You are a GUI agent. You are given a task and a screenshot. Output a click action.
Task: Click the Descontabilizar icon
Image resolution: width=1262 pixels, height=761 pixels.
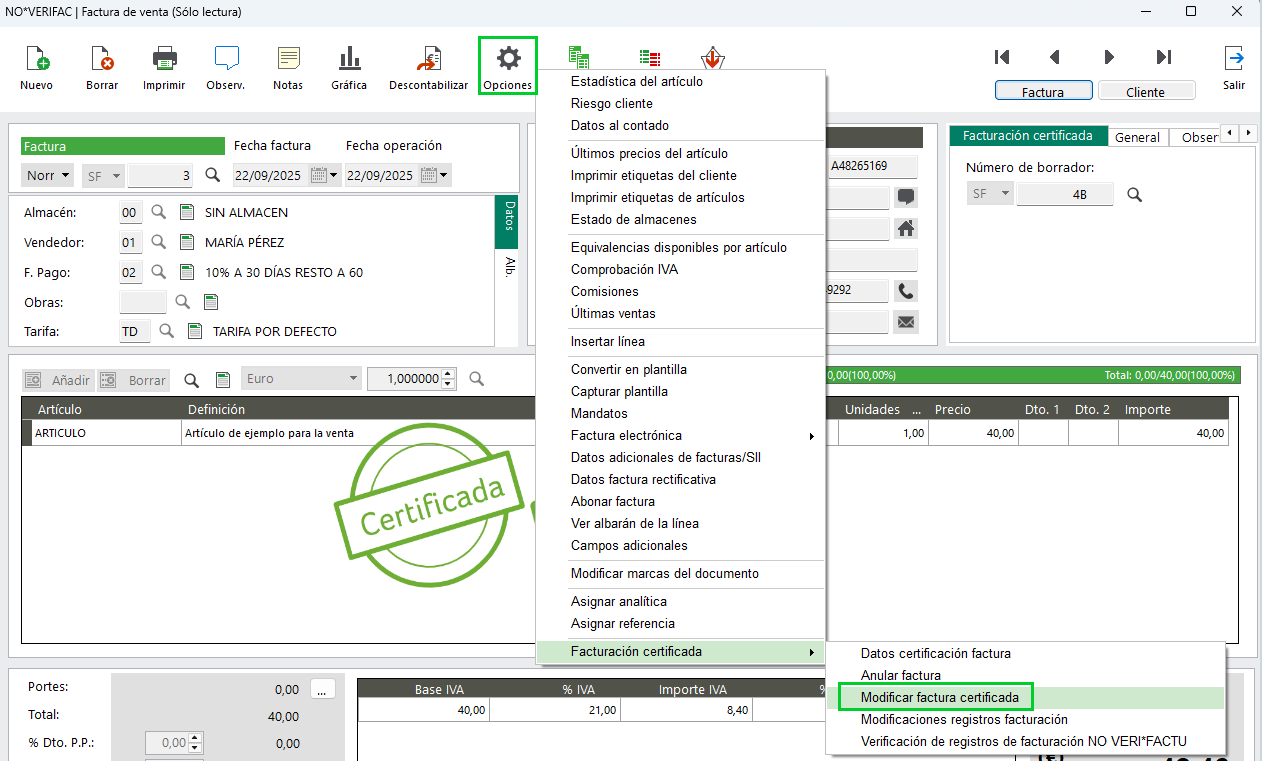pos(430,58)
